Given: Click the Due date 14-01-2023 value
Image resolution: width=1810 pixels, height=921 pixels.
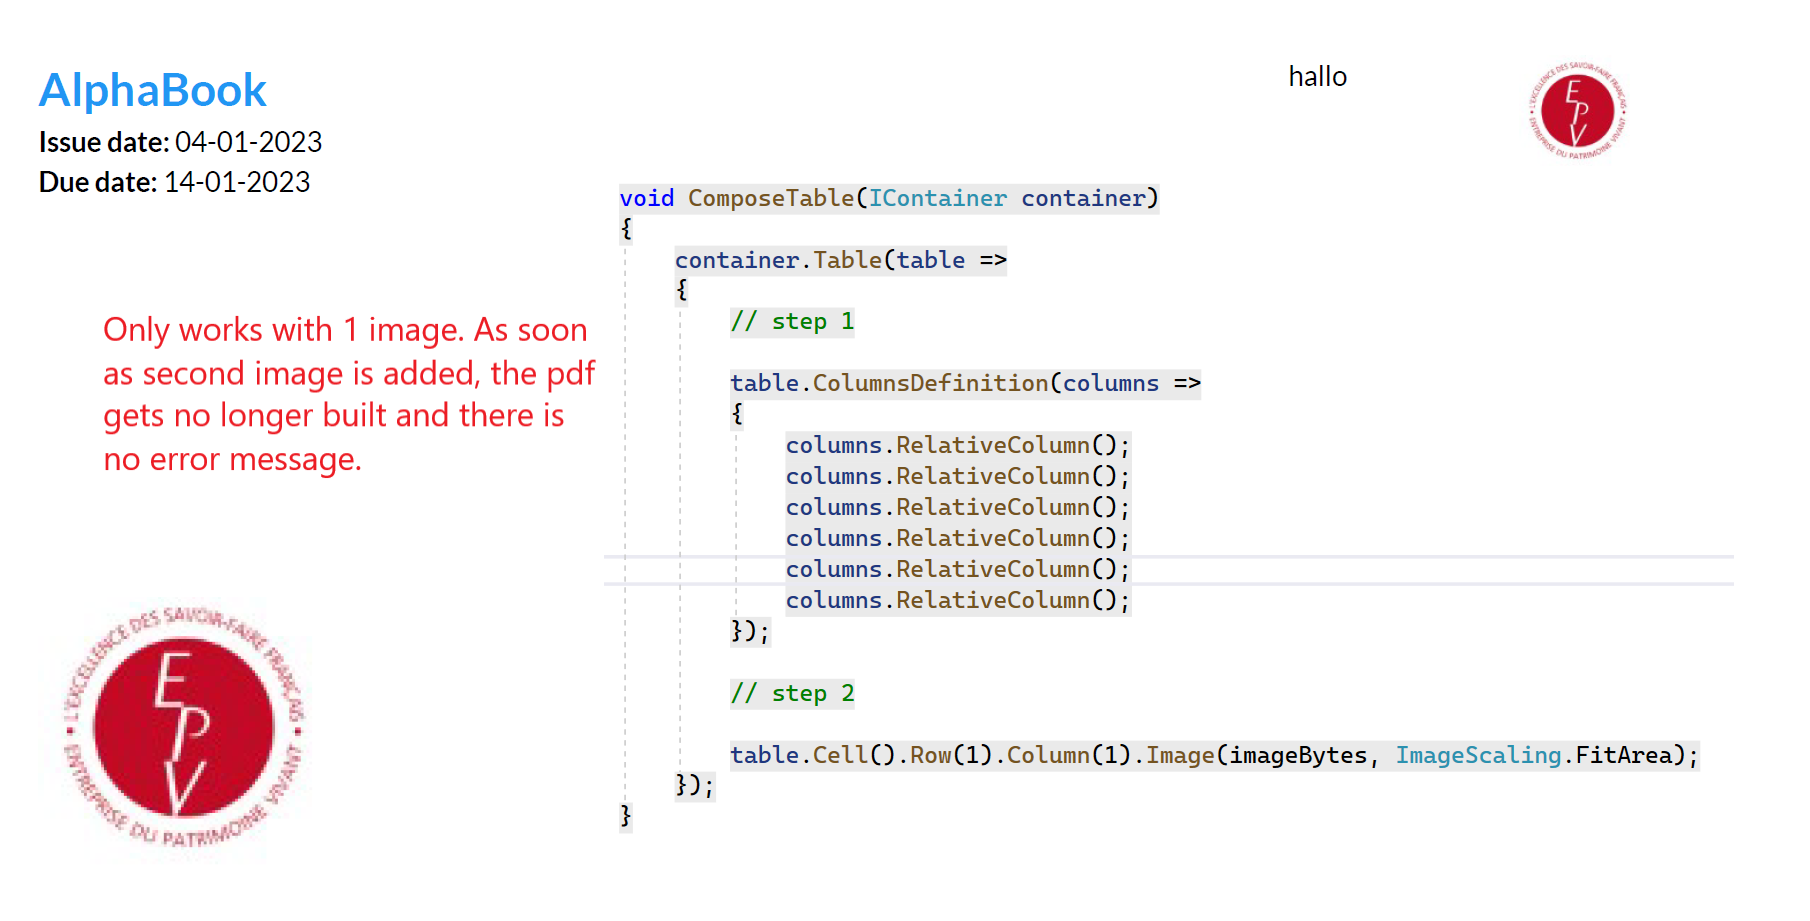Looking at the screenshot, I should (238, 182).
